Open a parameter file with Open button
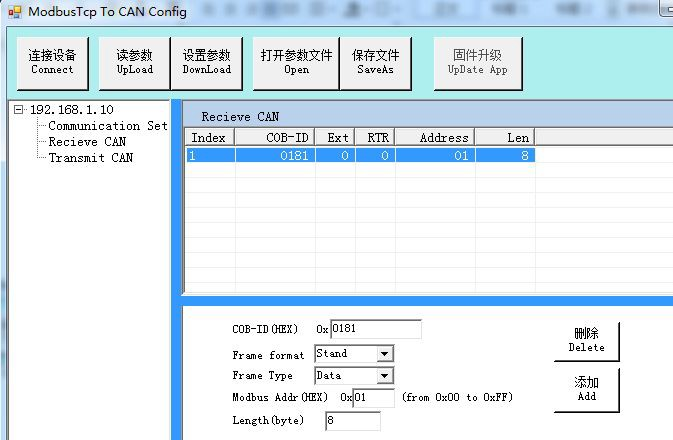673x440 pixels. pyautogui.click(x=296, y=63)
